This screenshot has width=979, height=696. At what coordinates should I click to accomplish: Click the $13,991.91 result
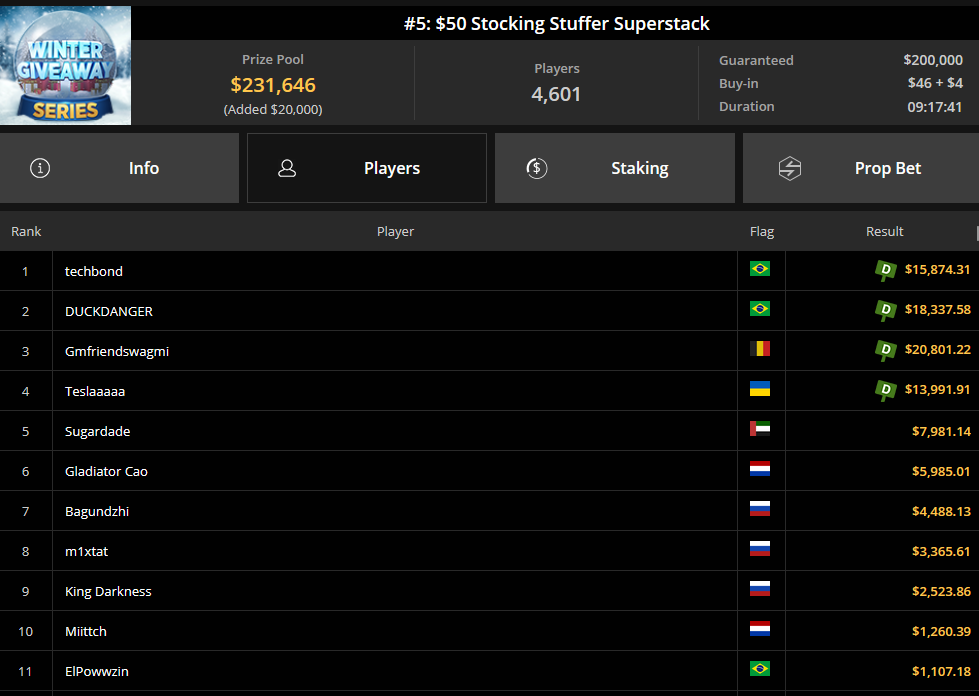click(938, 390)
